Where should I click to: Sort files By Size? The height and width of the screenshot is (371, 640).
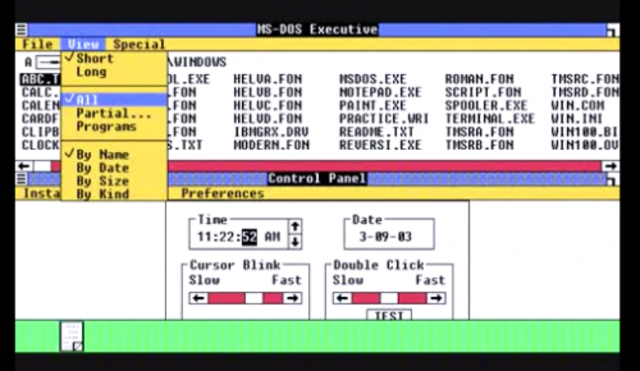114,181
